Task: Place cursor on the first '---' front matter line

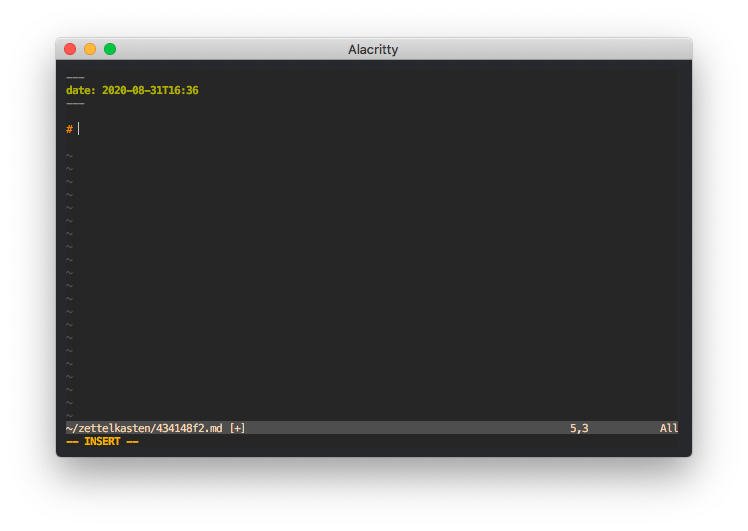Action: pyautogui.click(x=75, y=77)
